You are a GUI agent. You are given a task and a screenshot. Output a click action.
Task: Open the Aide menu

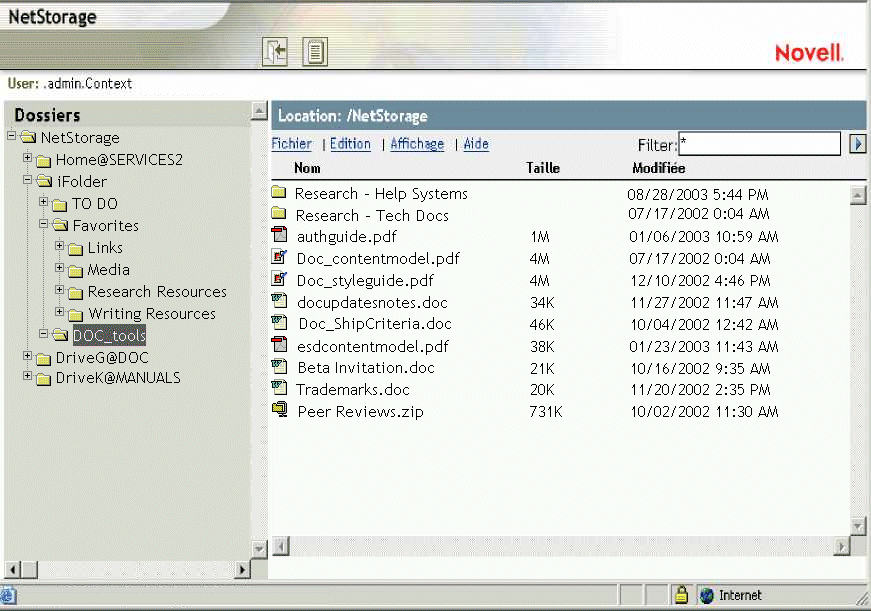476,144
